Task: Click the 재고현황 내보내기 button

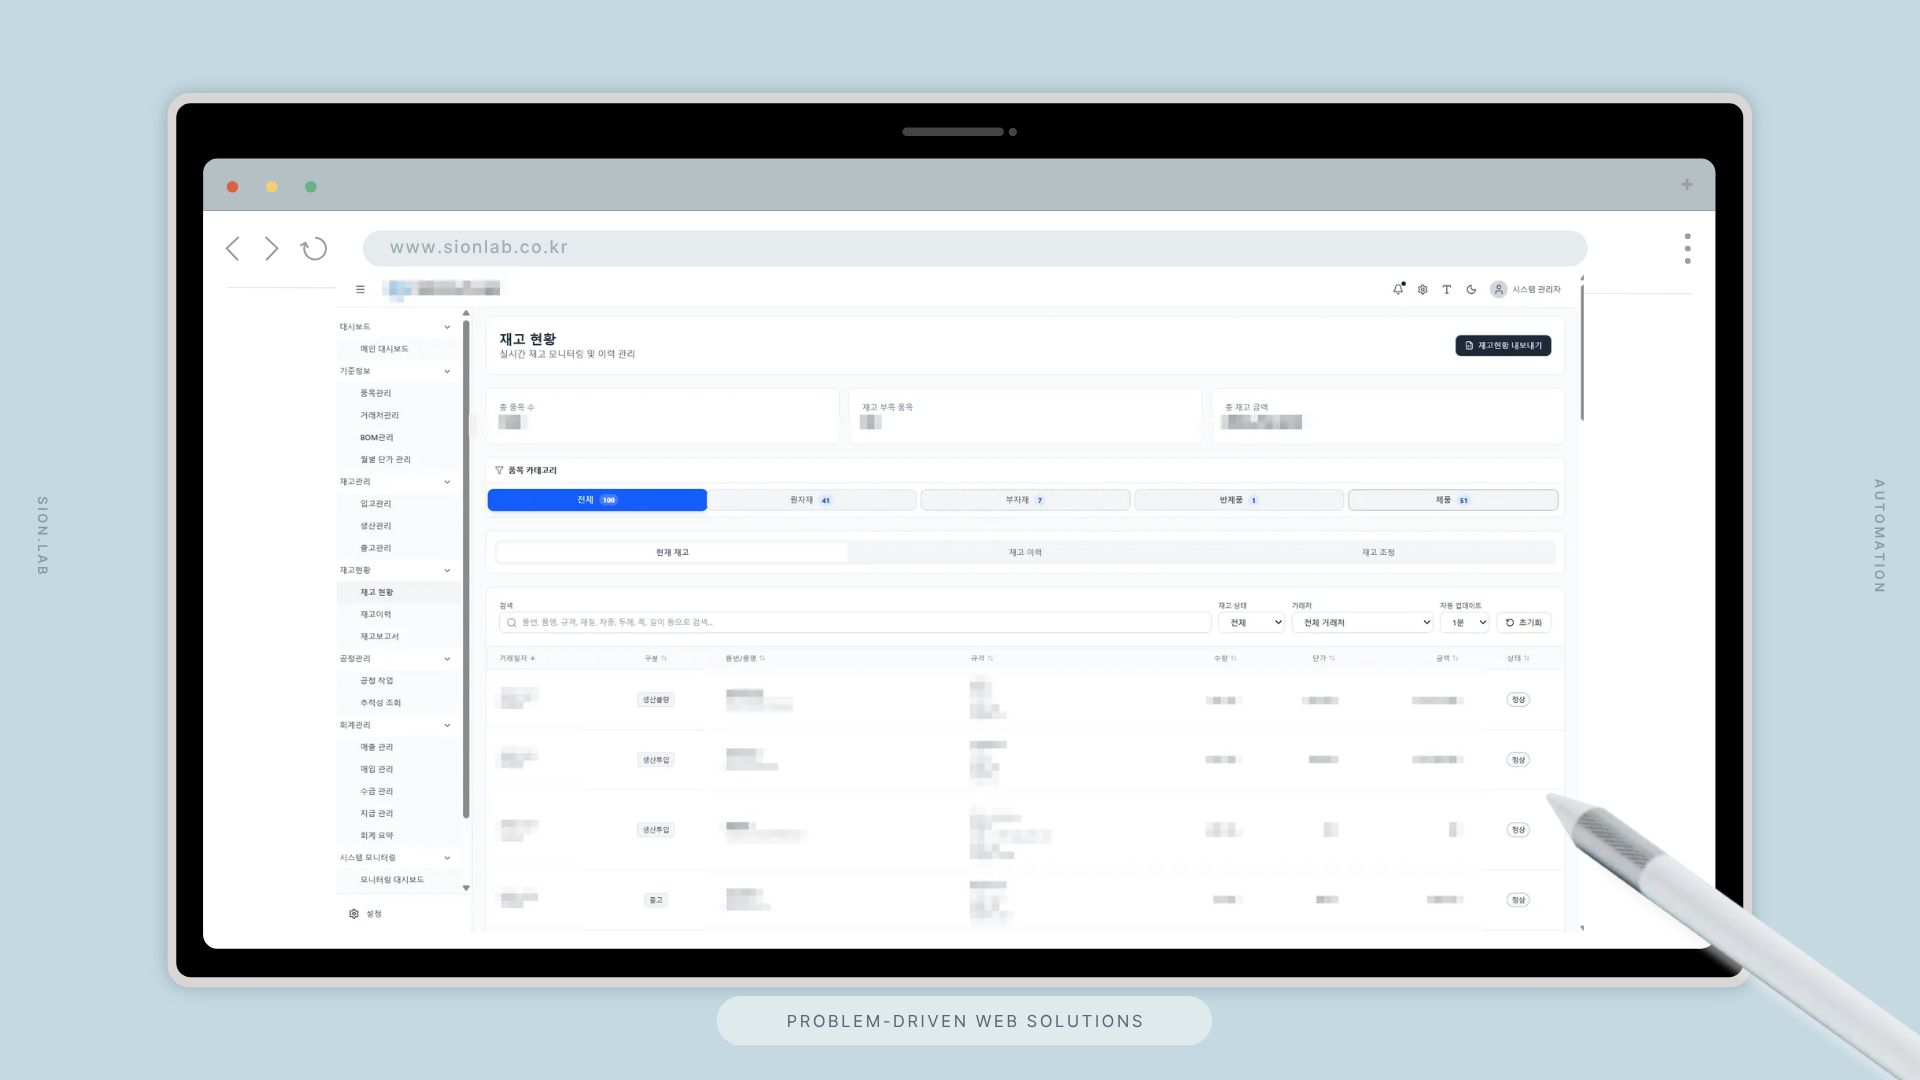Action: [x=1502, y=346]
